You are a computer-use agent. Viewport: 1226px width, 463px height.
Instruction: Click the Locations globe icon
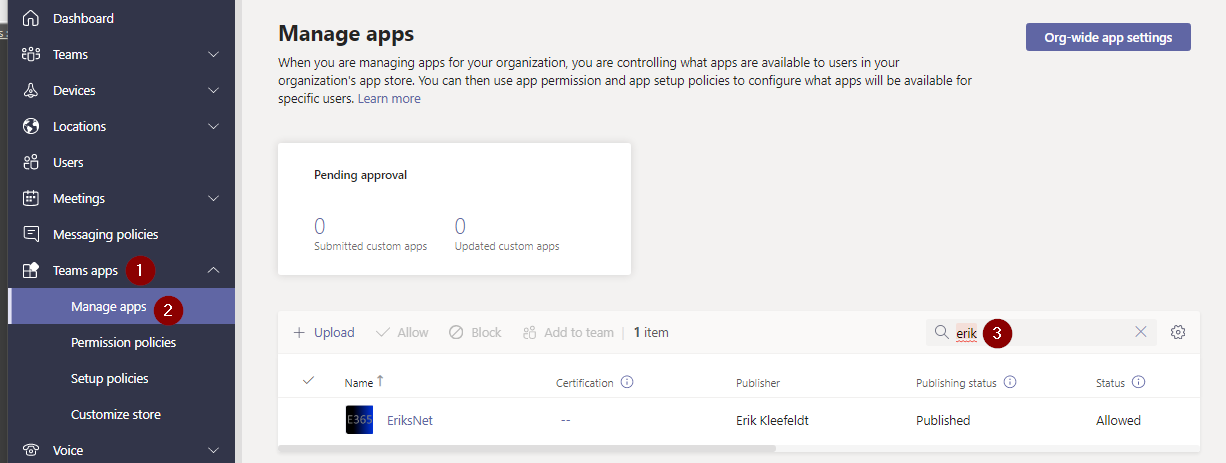point(31,126)
